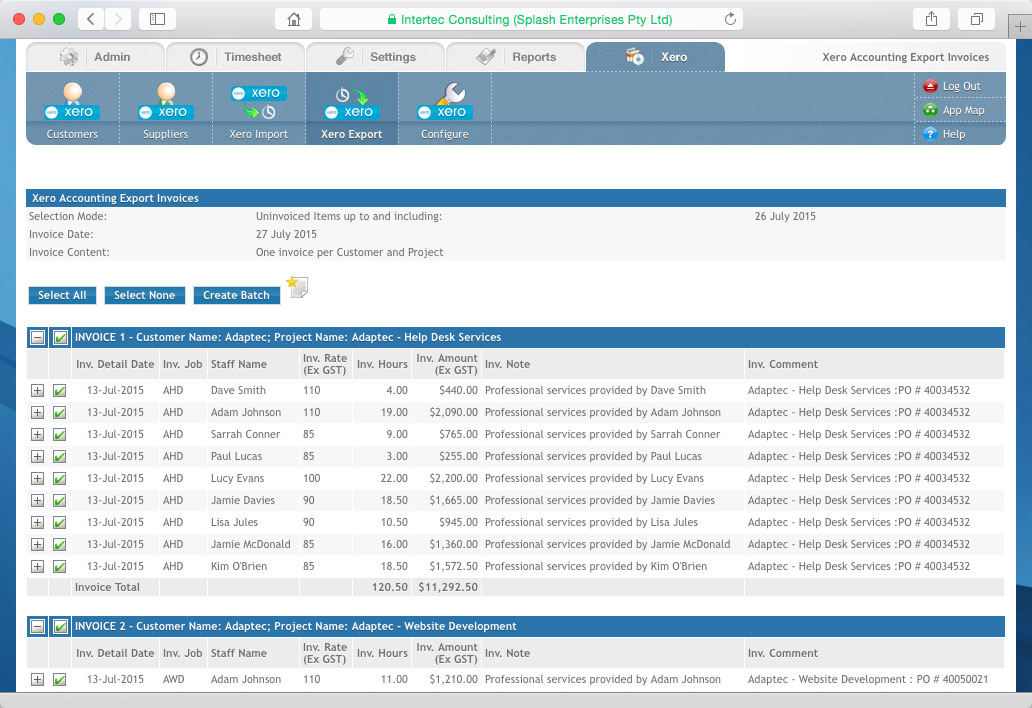Select the Xero tab
This screenshot has width=1032, height=708.
coord(656,57)
